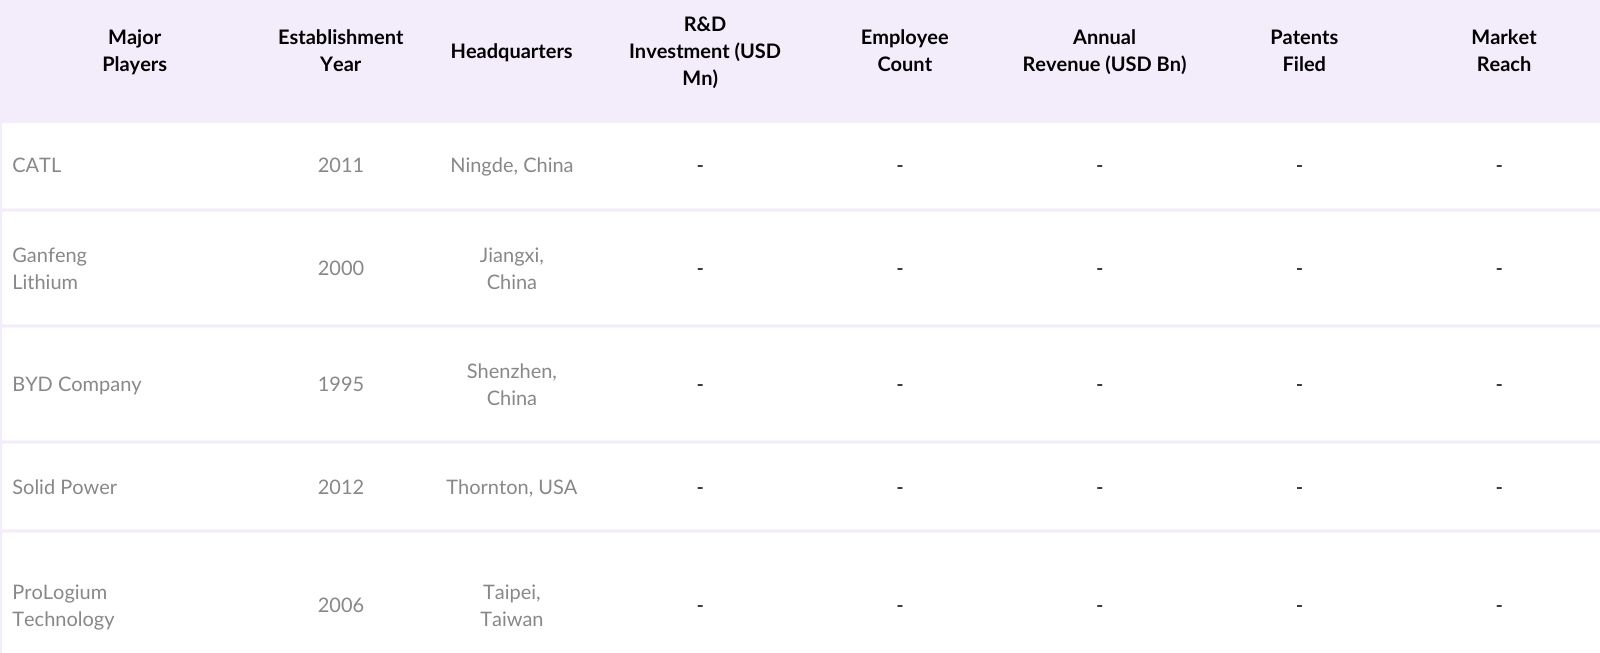Select the Taipei, Taiwan headquarters cell
The height and width of the screenshot is (653, 1600).
point(511,605)
